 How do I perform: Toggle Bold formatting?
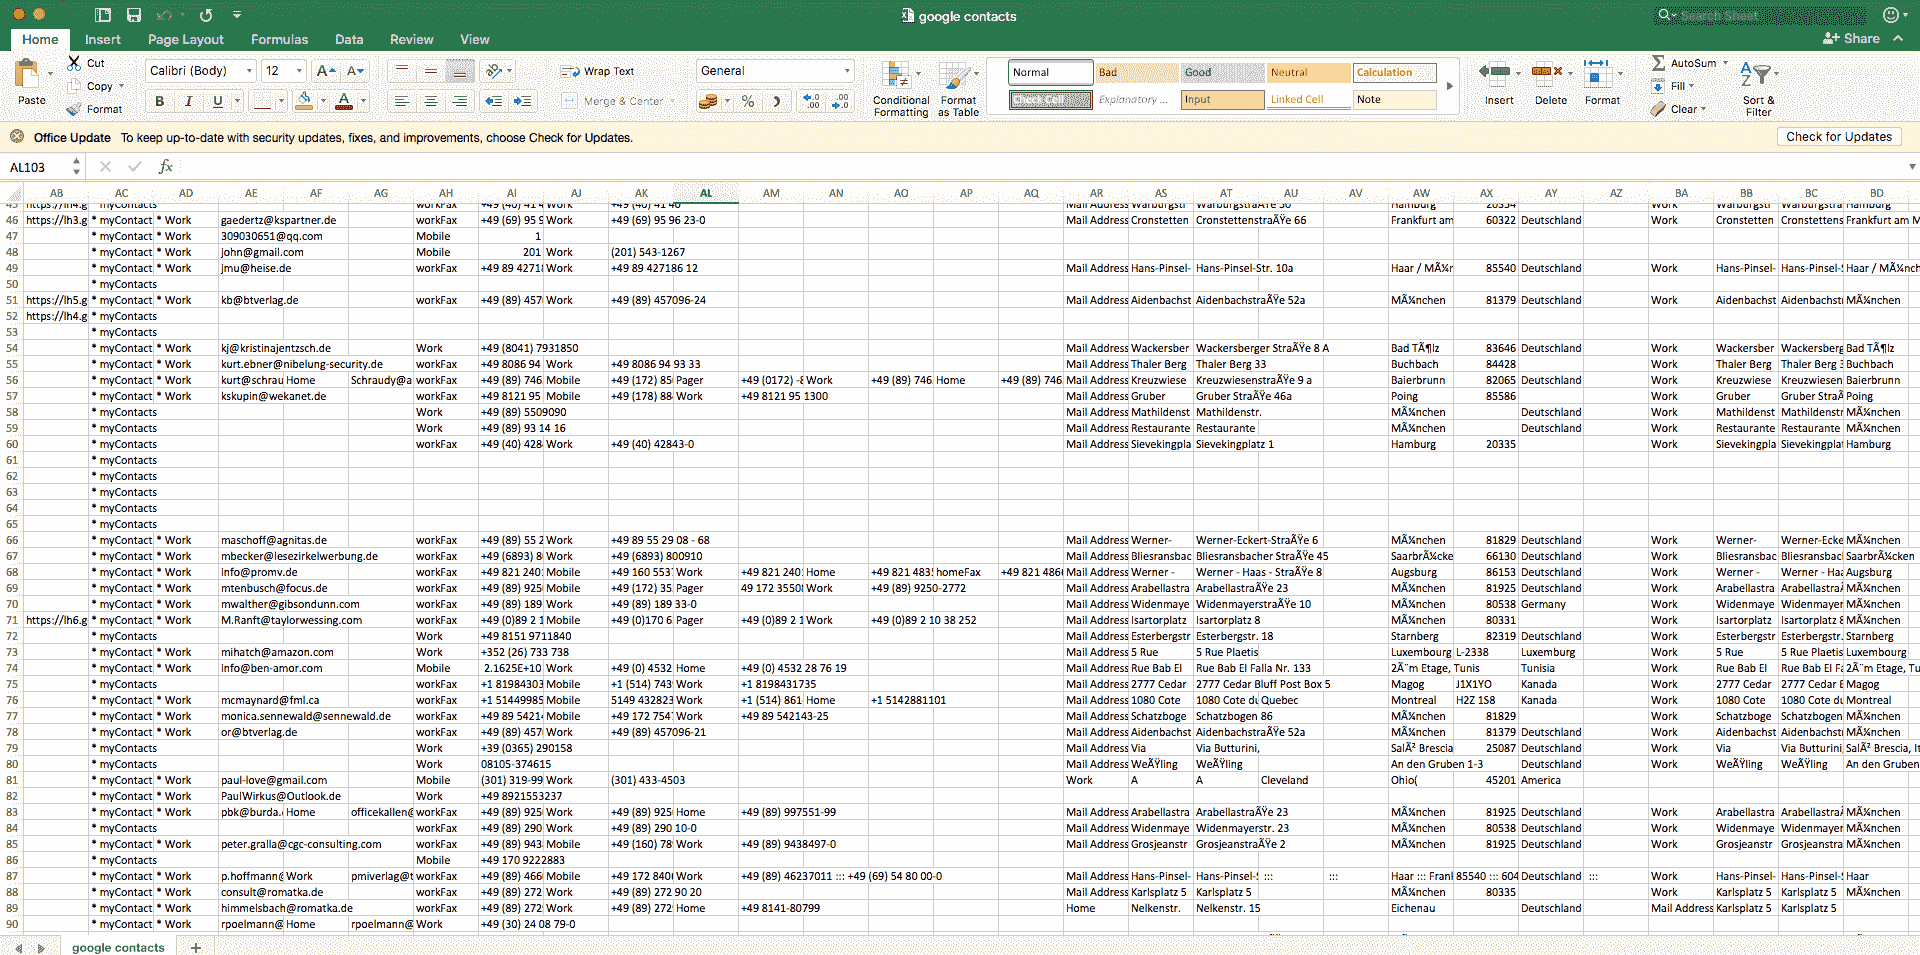pos(159,101)
